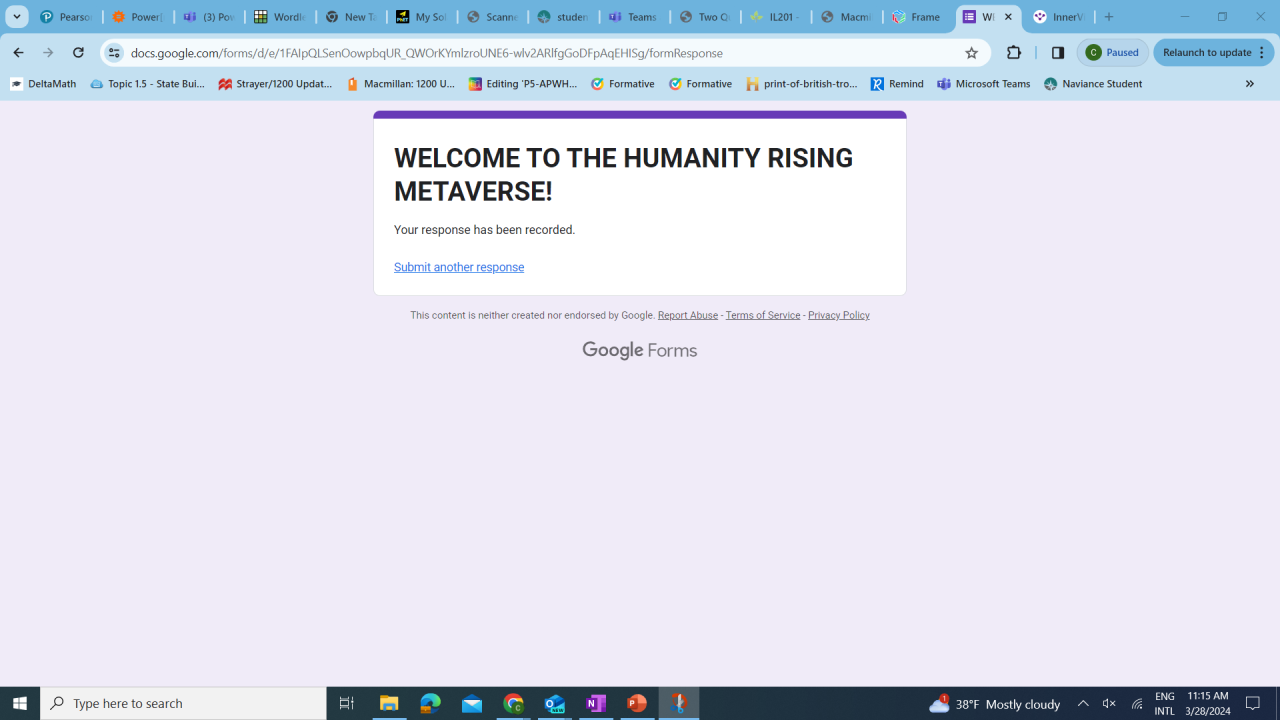
Task: Switch to the Wordle tab
Action: pyautogui.click(x=280, y=17)
